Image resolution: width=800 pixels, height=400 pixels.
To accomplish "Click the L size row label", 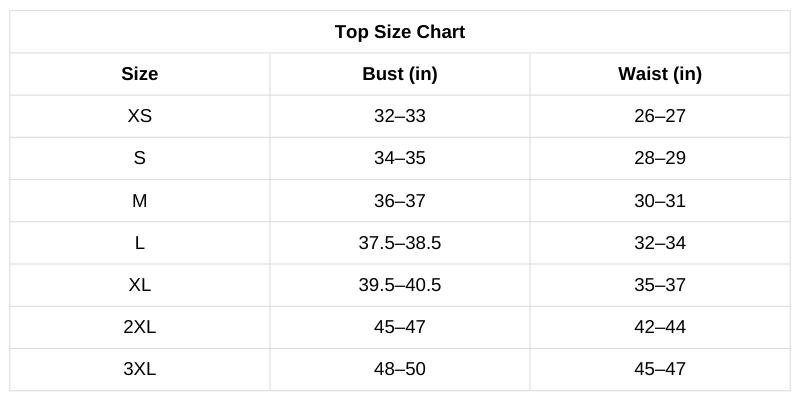I will pos(140,243).
